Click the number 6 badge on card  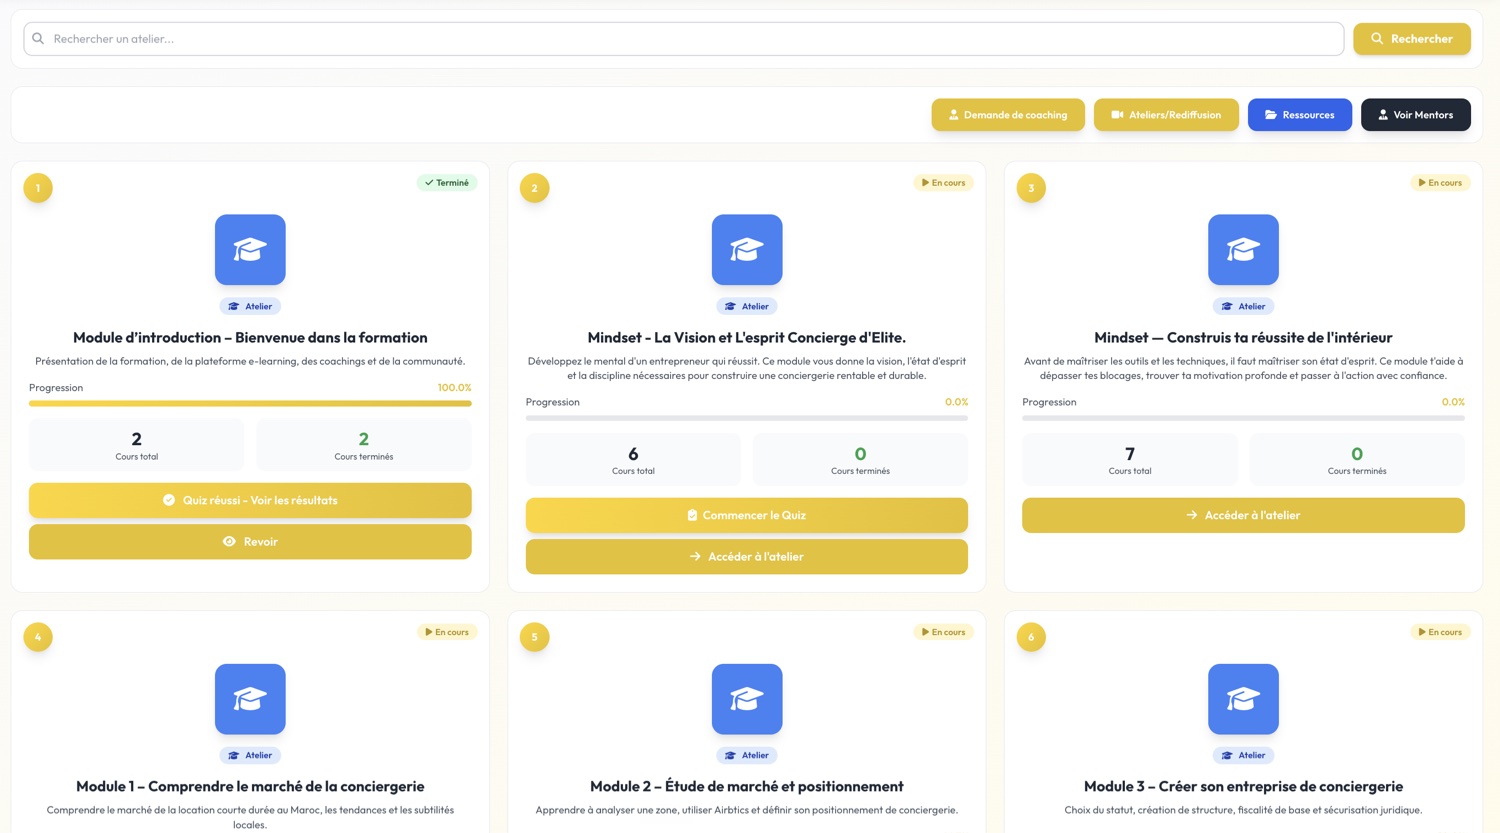pyautogui.click(x=1031, y=637)
